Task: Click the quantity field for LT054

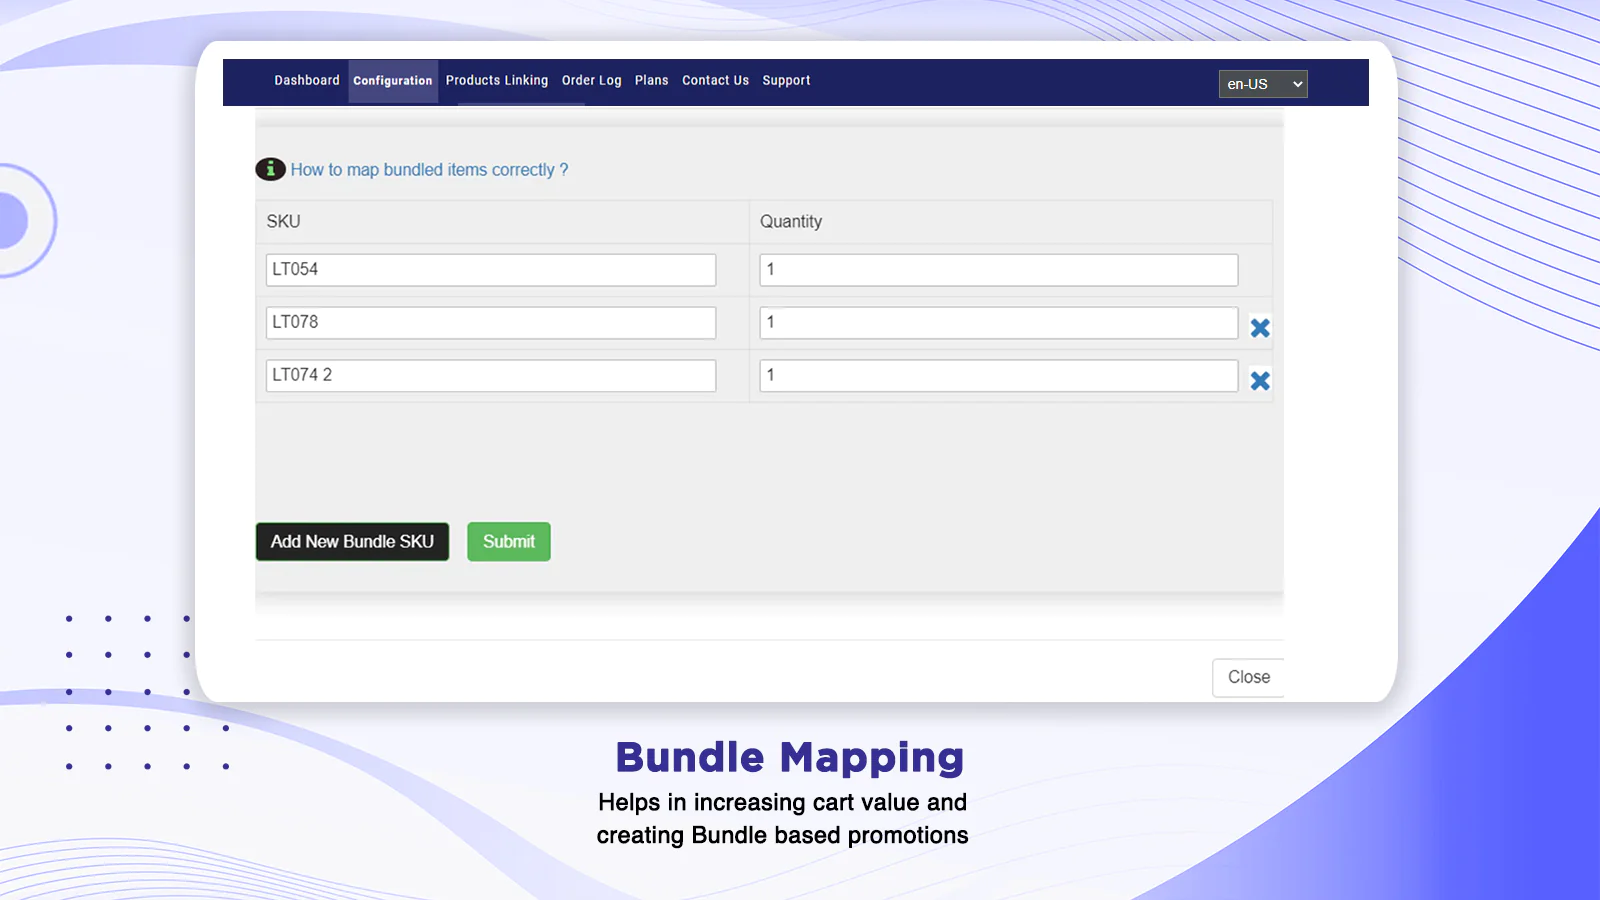Action: click(x=998, y=270)
